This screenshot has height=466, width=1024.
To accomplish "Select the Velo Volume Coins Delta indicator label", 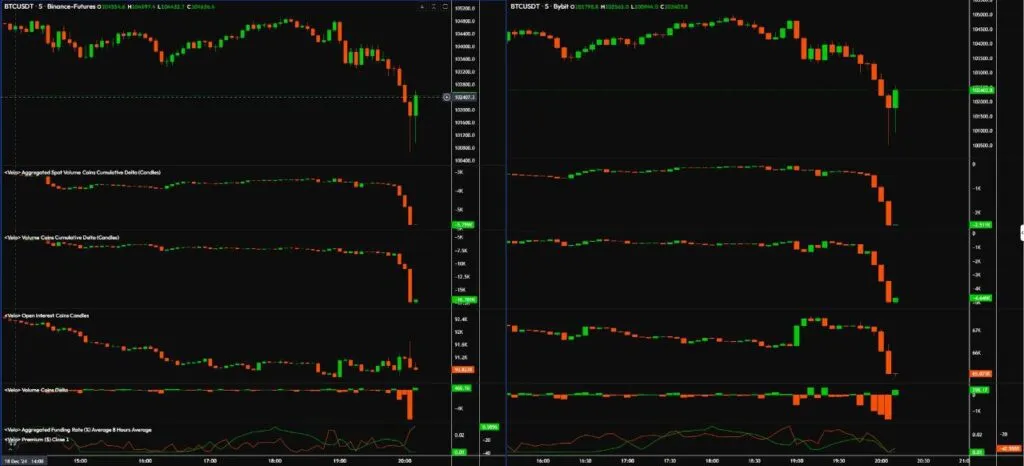I will click(x=36, y=390).
